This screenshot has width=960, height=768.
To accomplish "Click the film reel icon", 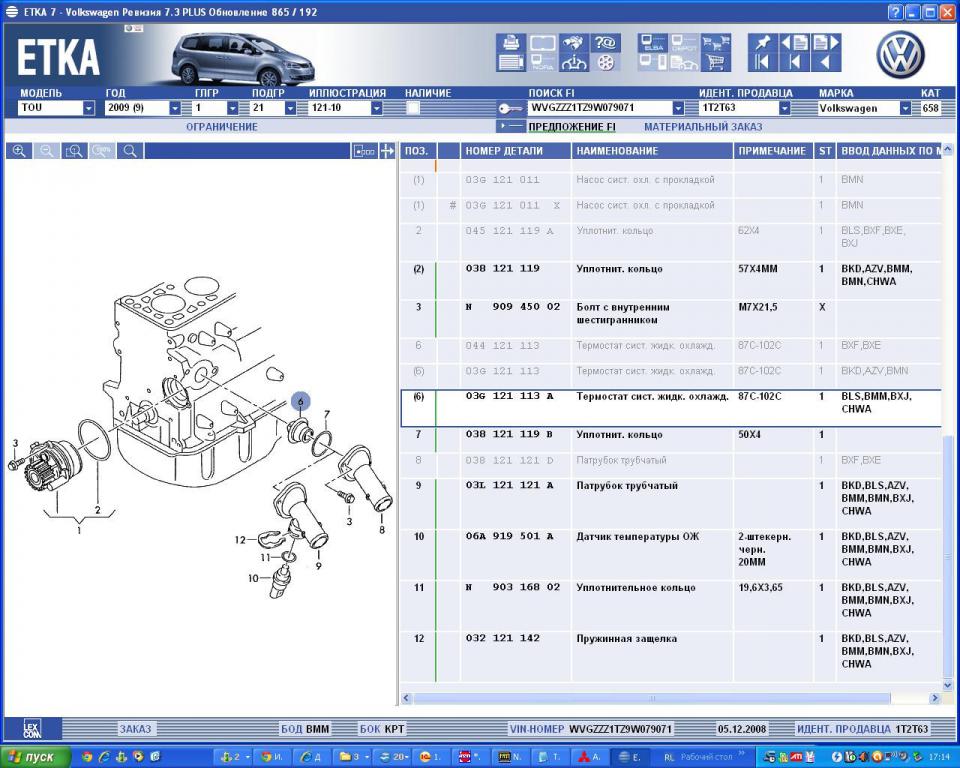I will click(606, 62).
